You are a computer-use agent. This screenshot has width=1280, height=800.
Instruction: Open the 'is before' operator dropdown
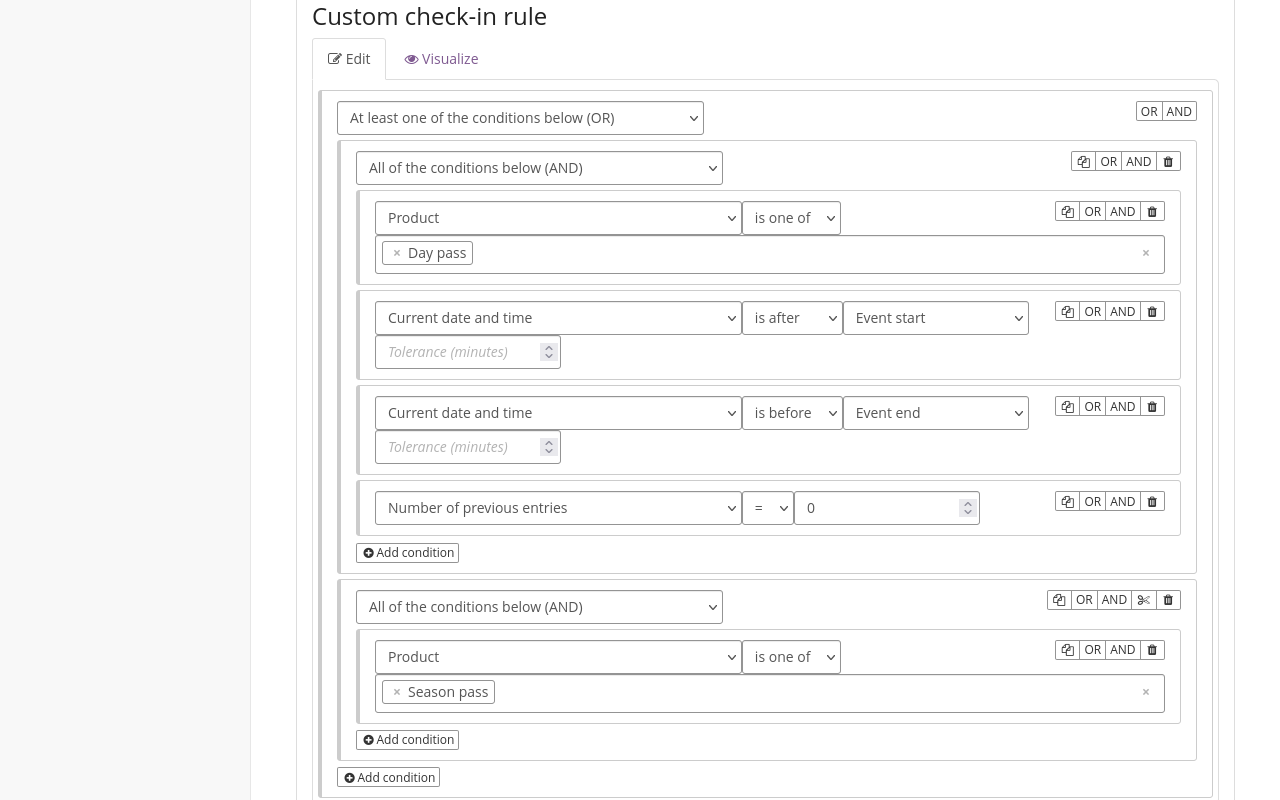[x=792, y=413]
